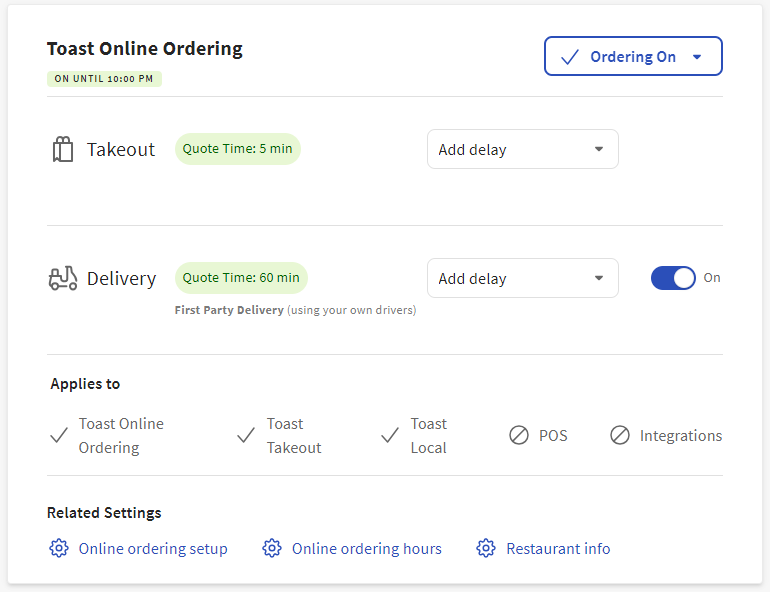Click the On Until 10:00 PM status badge

(104, 79)
